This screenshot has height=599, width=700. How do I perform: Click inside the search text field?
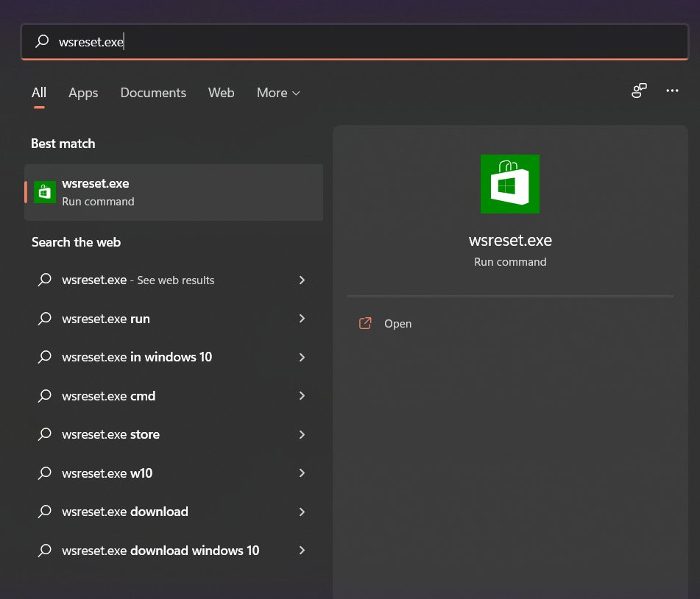pos(350,42)
